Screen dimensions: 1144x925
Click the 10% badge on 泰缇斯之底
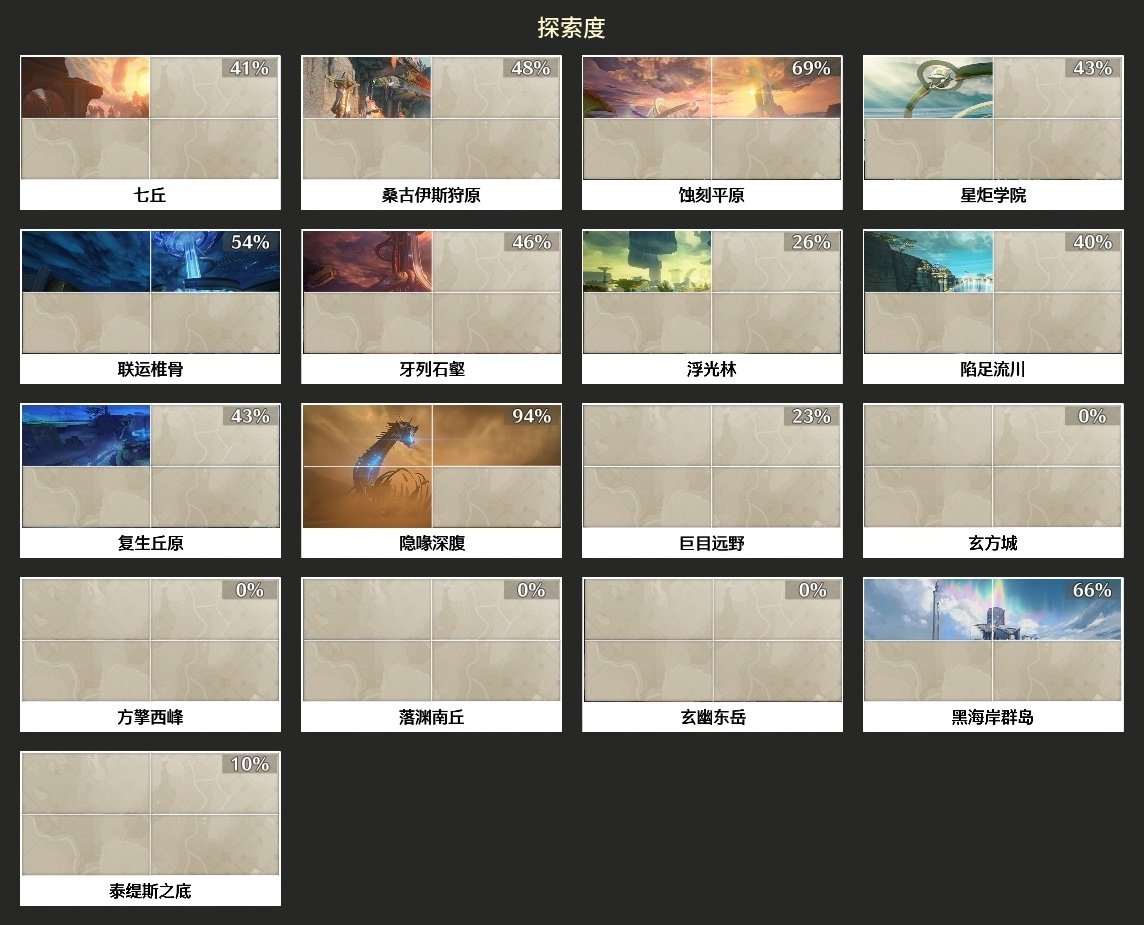click(x=250, y=764)
